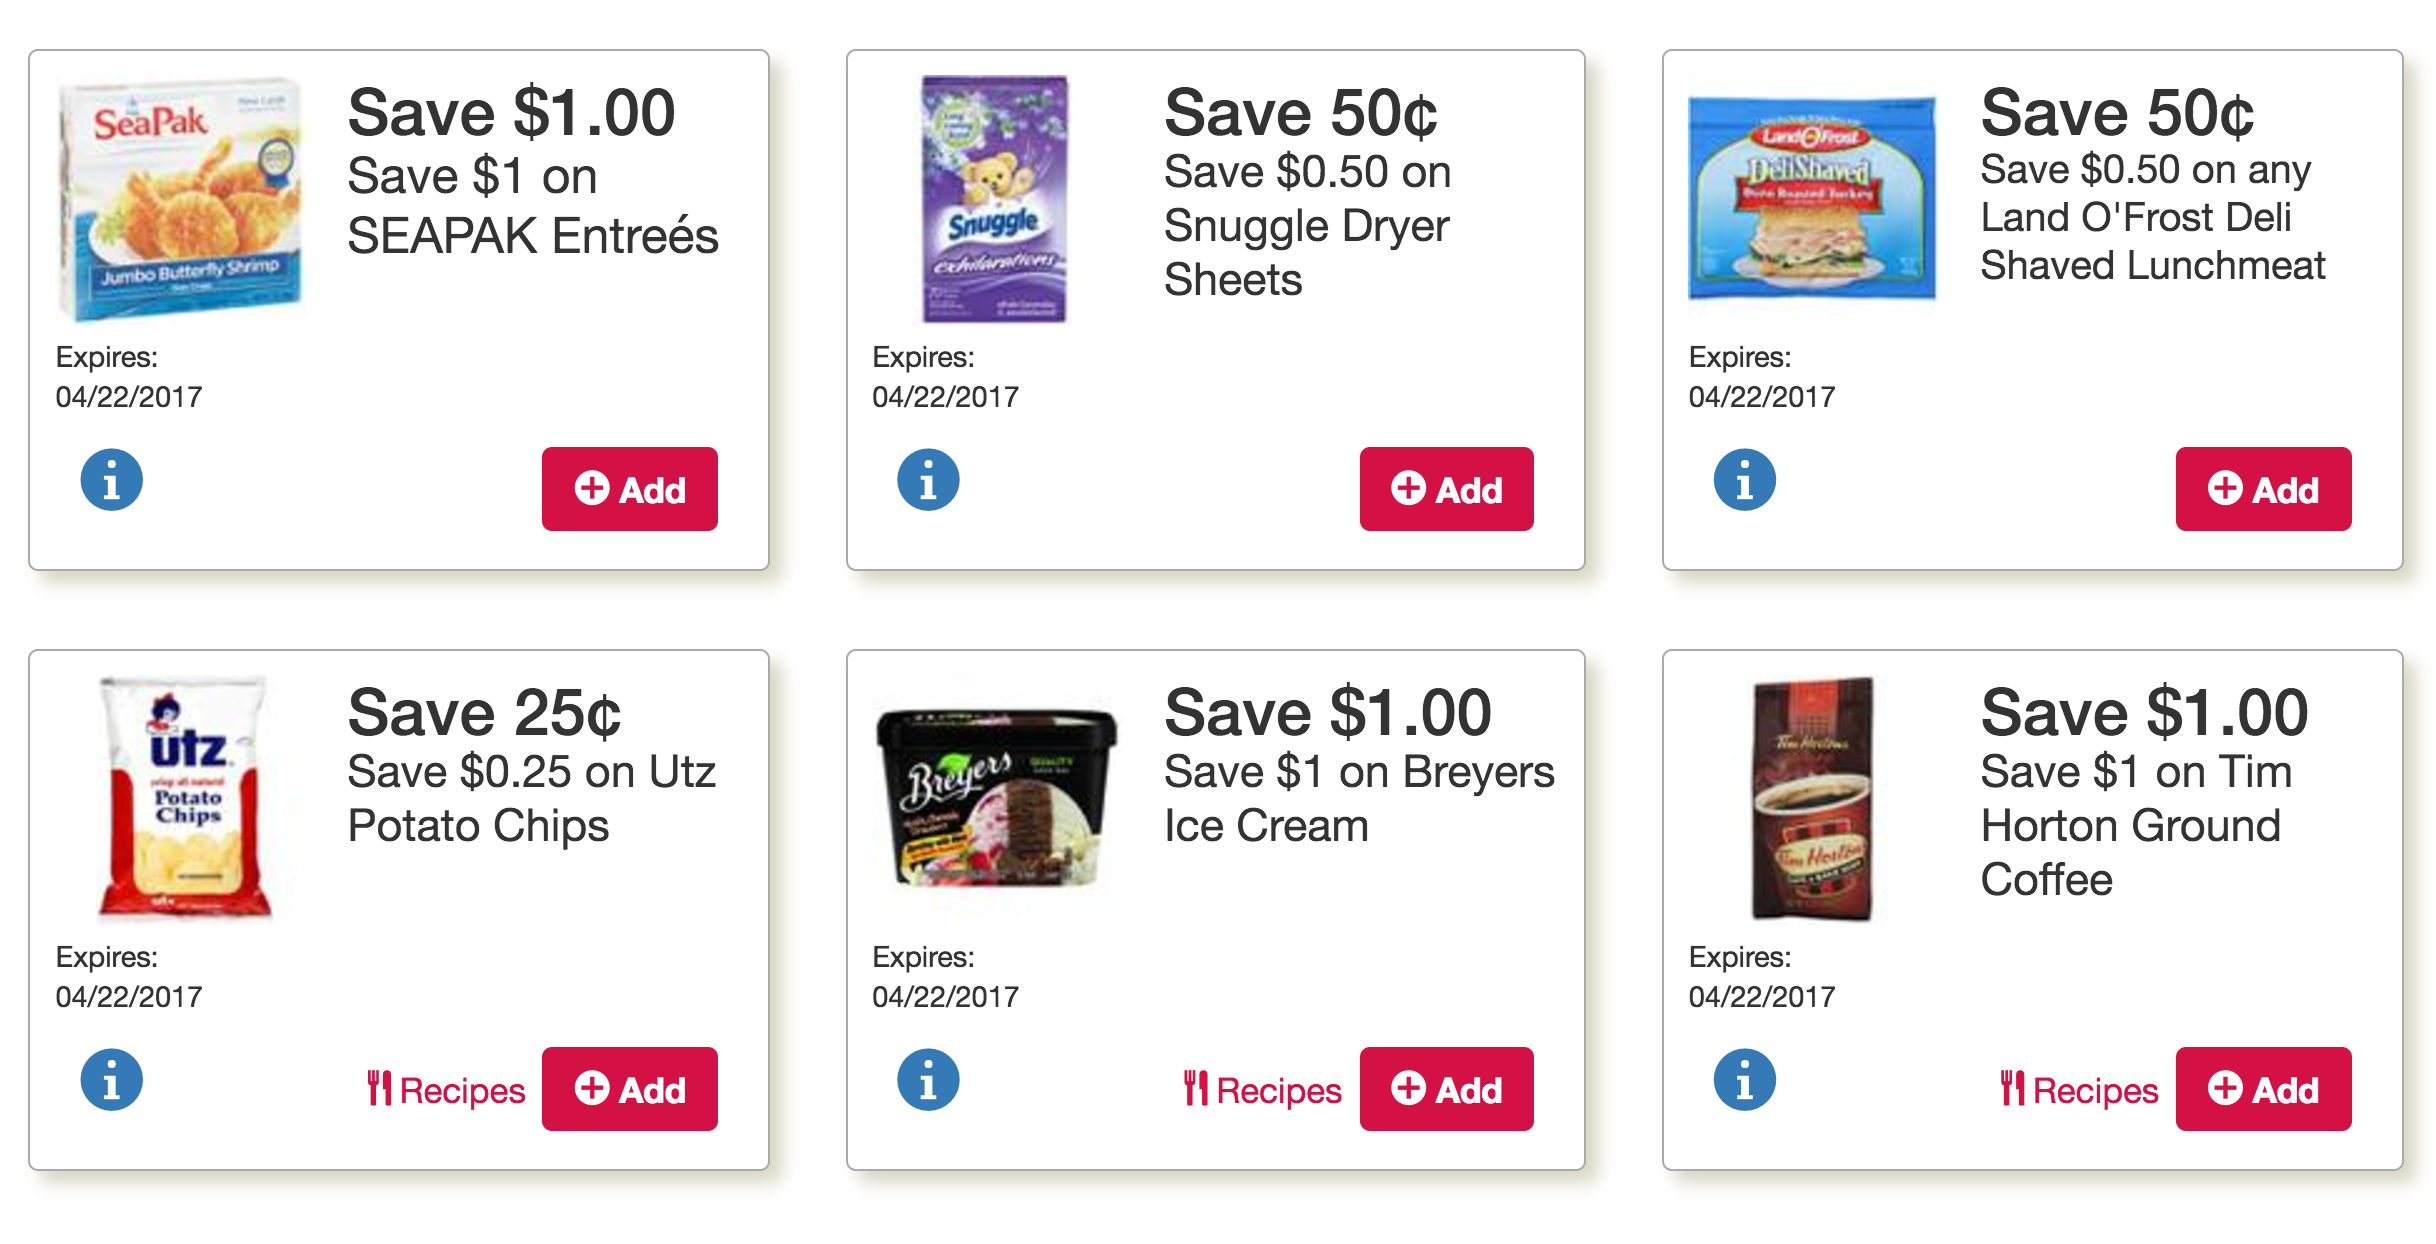Open info icon for Breyers Ice Cream coupon

[x=928, y=1080]
